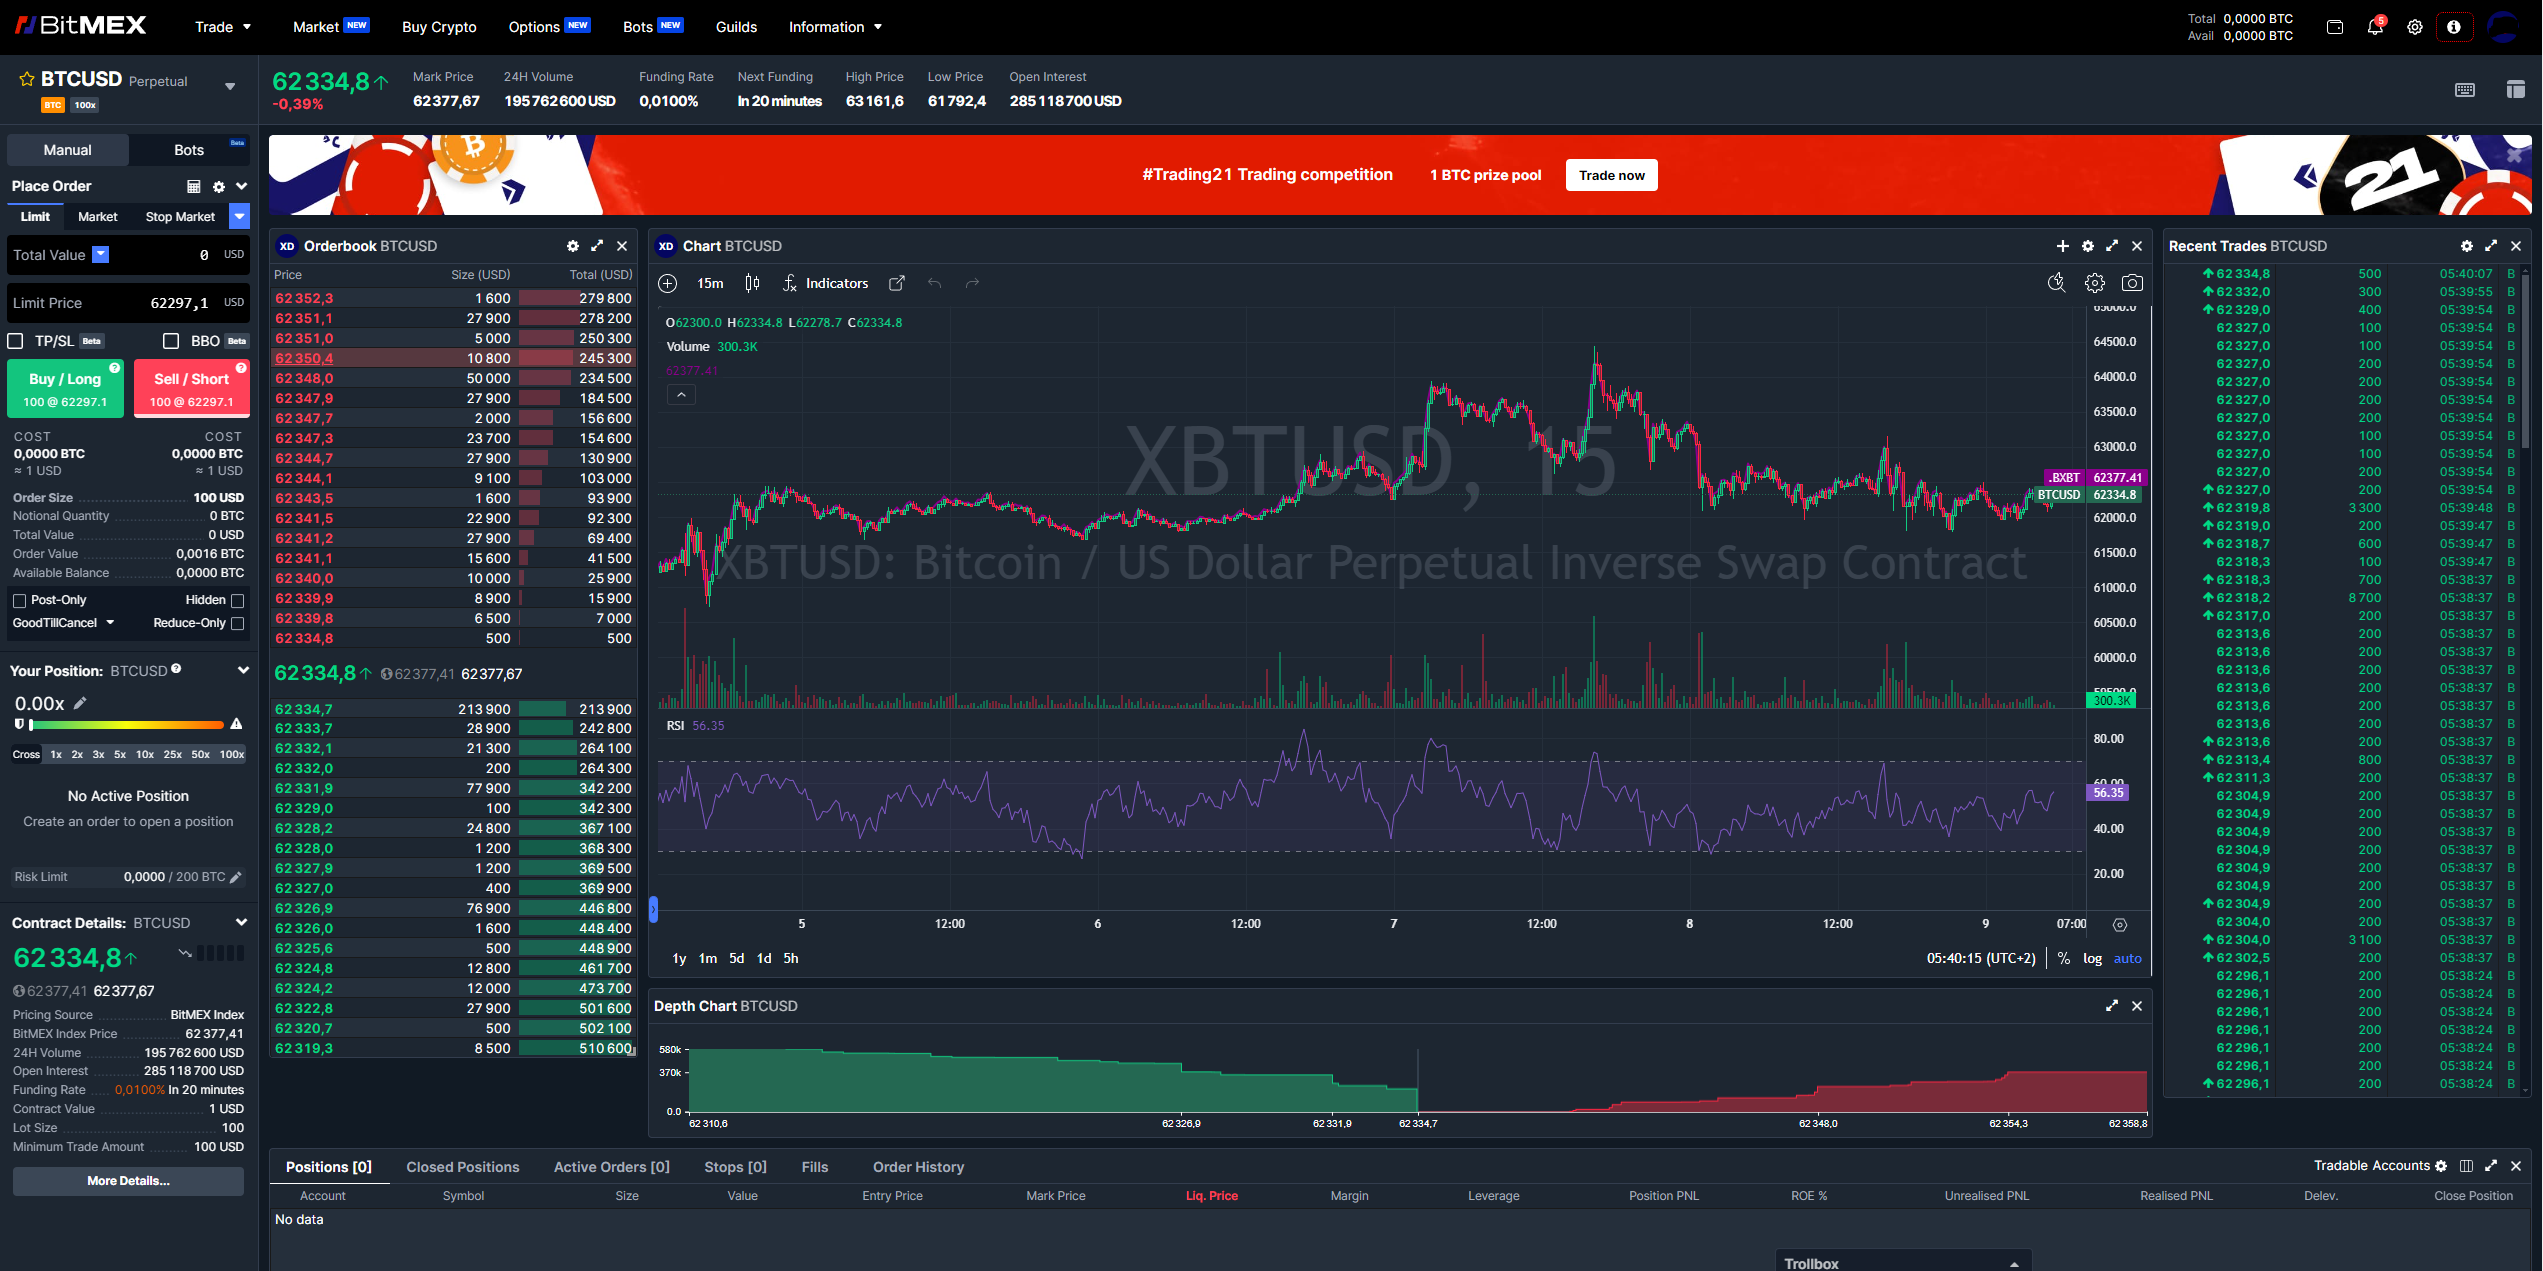Edit Risk Limit pencil icon
The width and height of the screenshot is (2543, 1271).
(236, 877)
